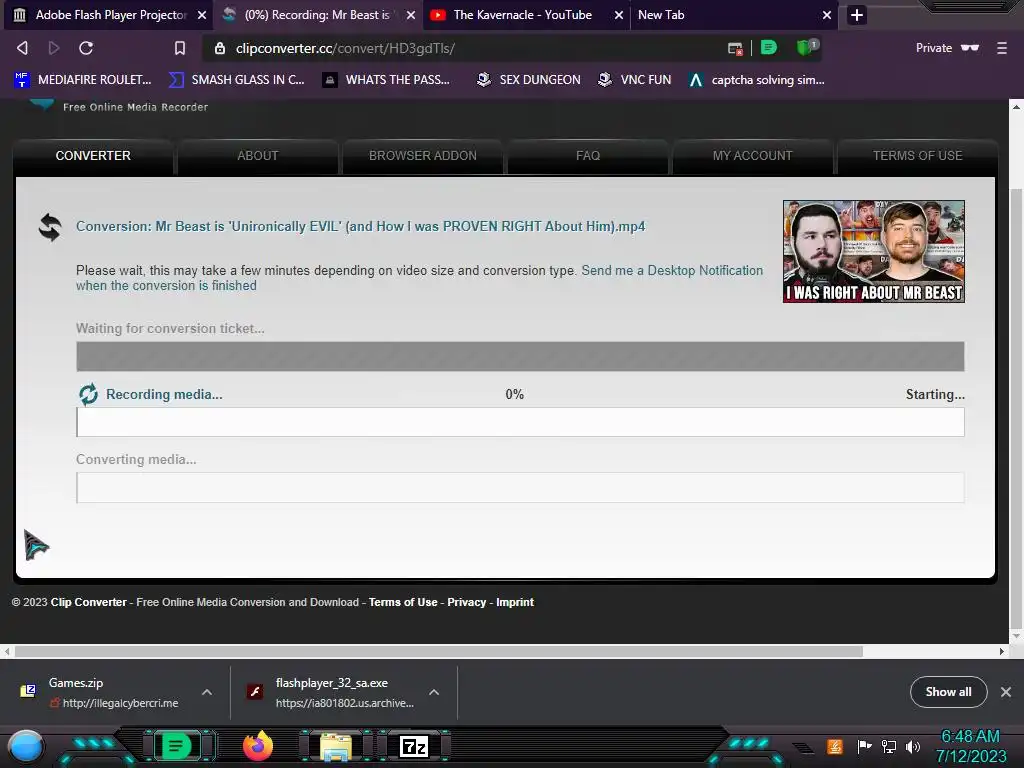1024x768 pixels.
Task: Open the Start menu orb
Action: [x=26, y=747]
